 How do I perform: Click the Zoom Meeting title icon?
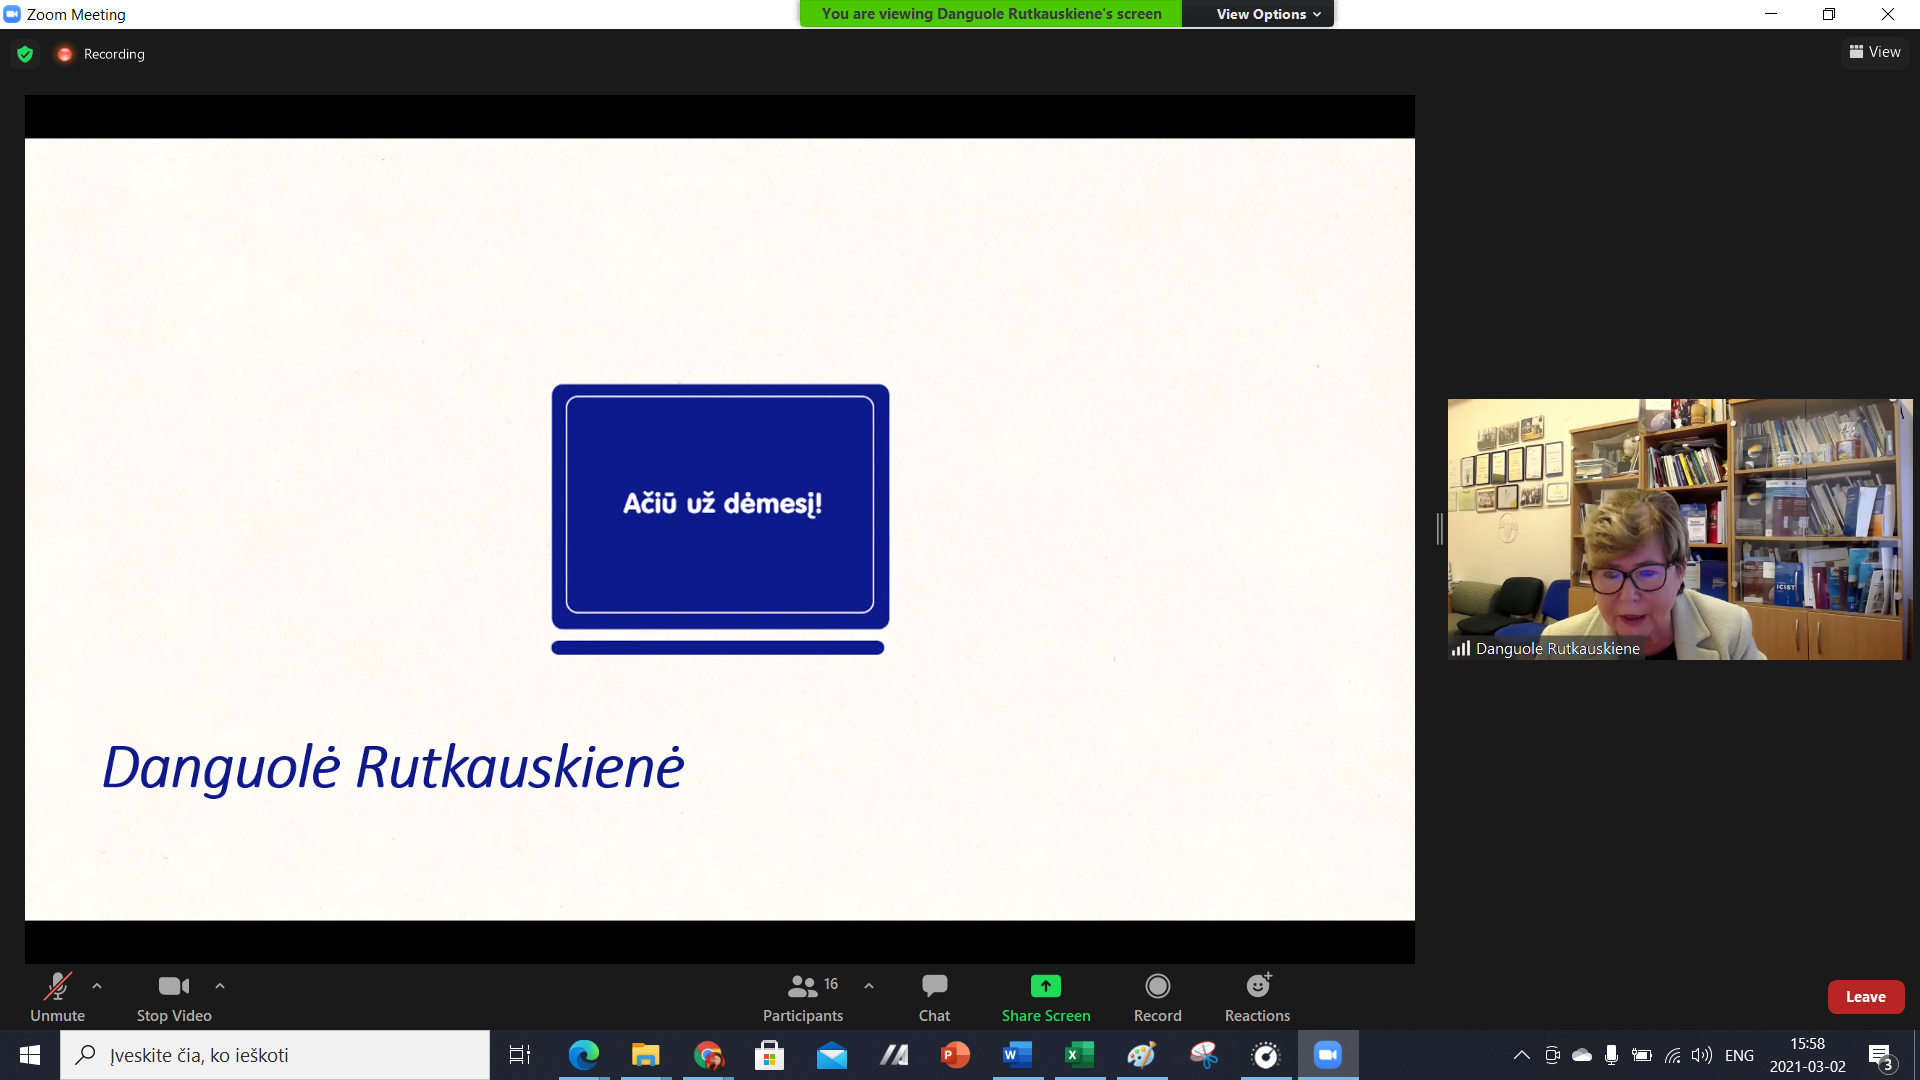12,14
